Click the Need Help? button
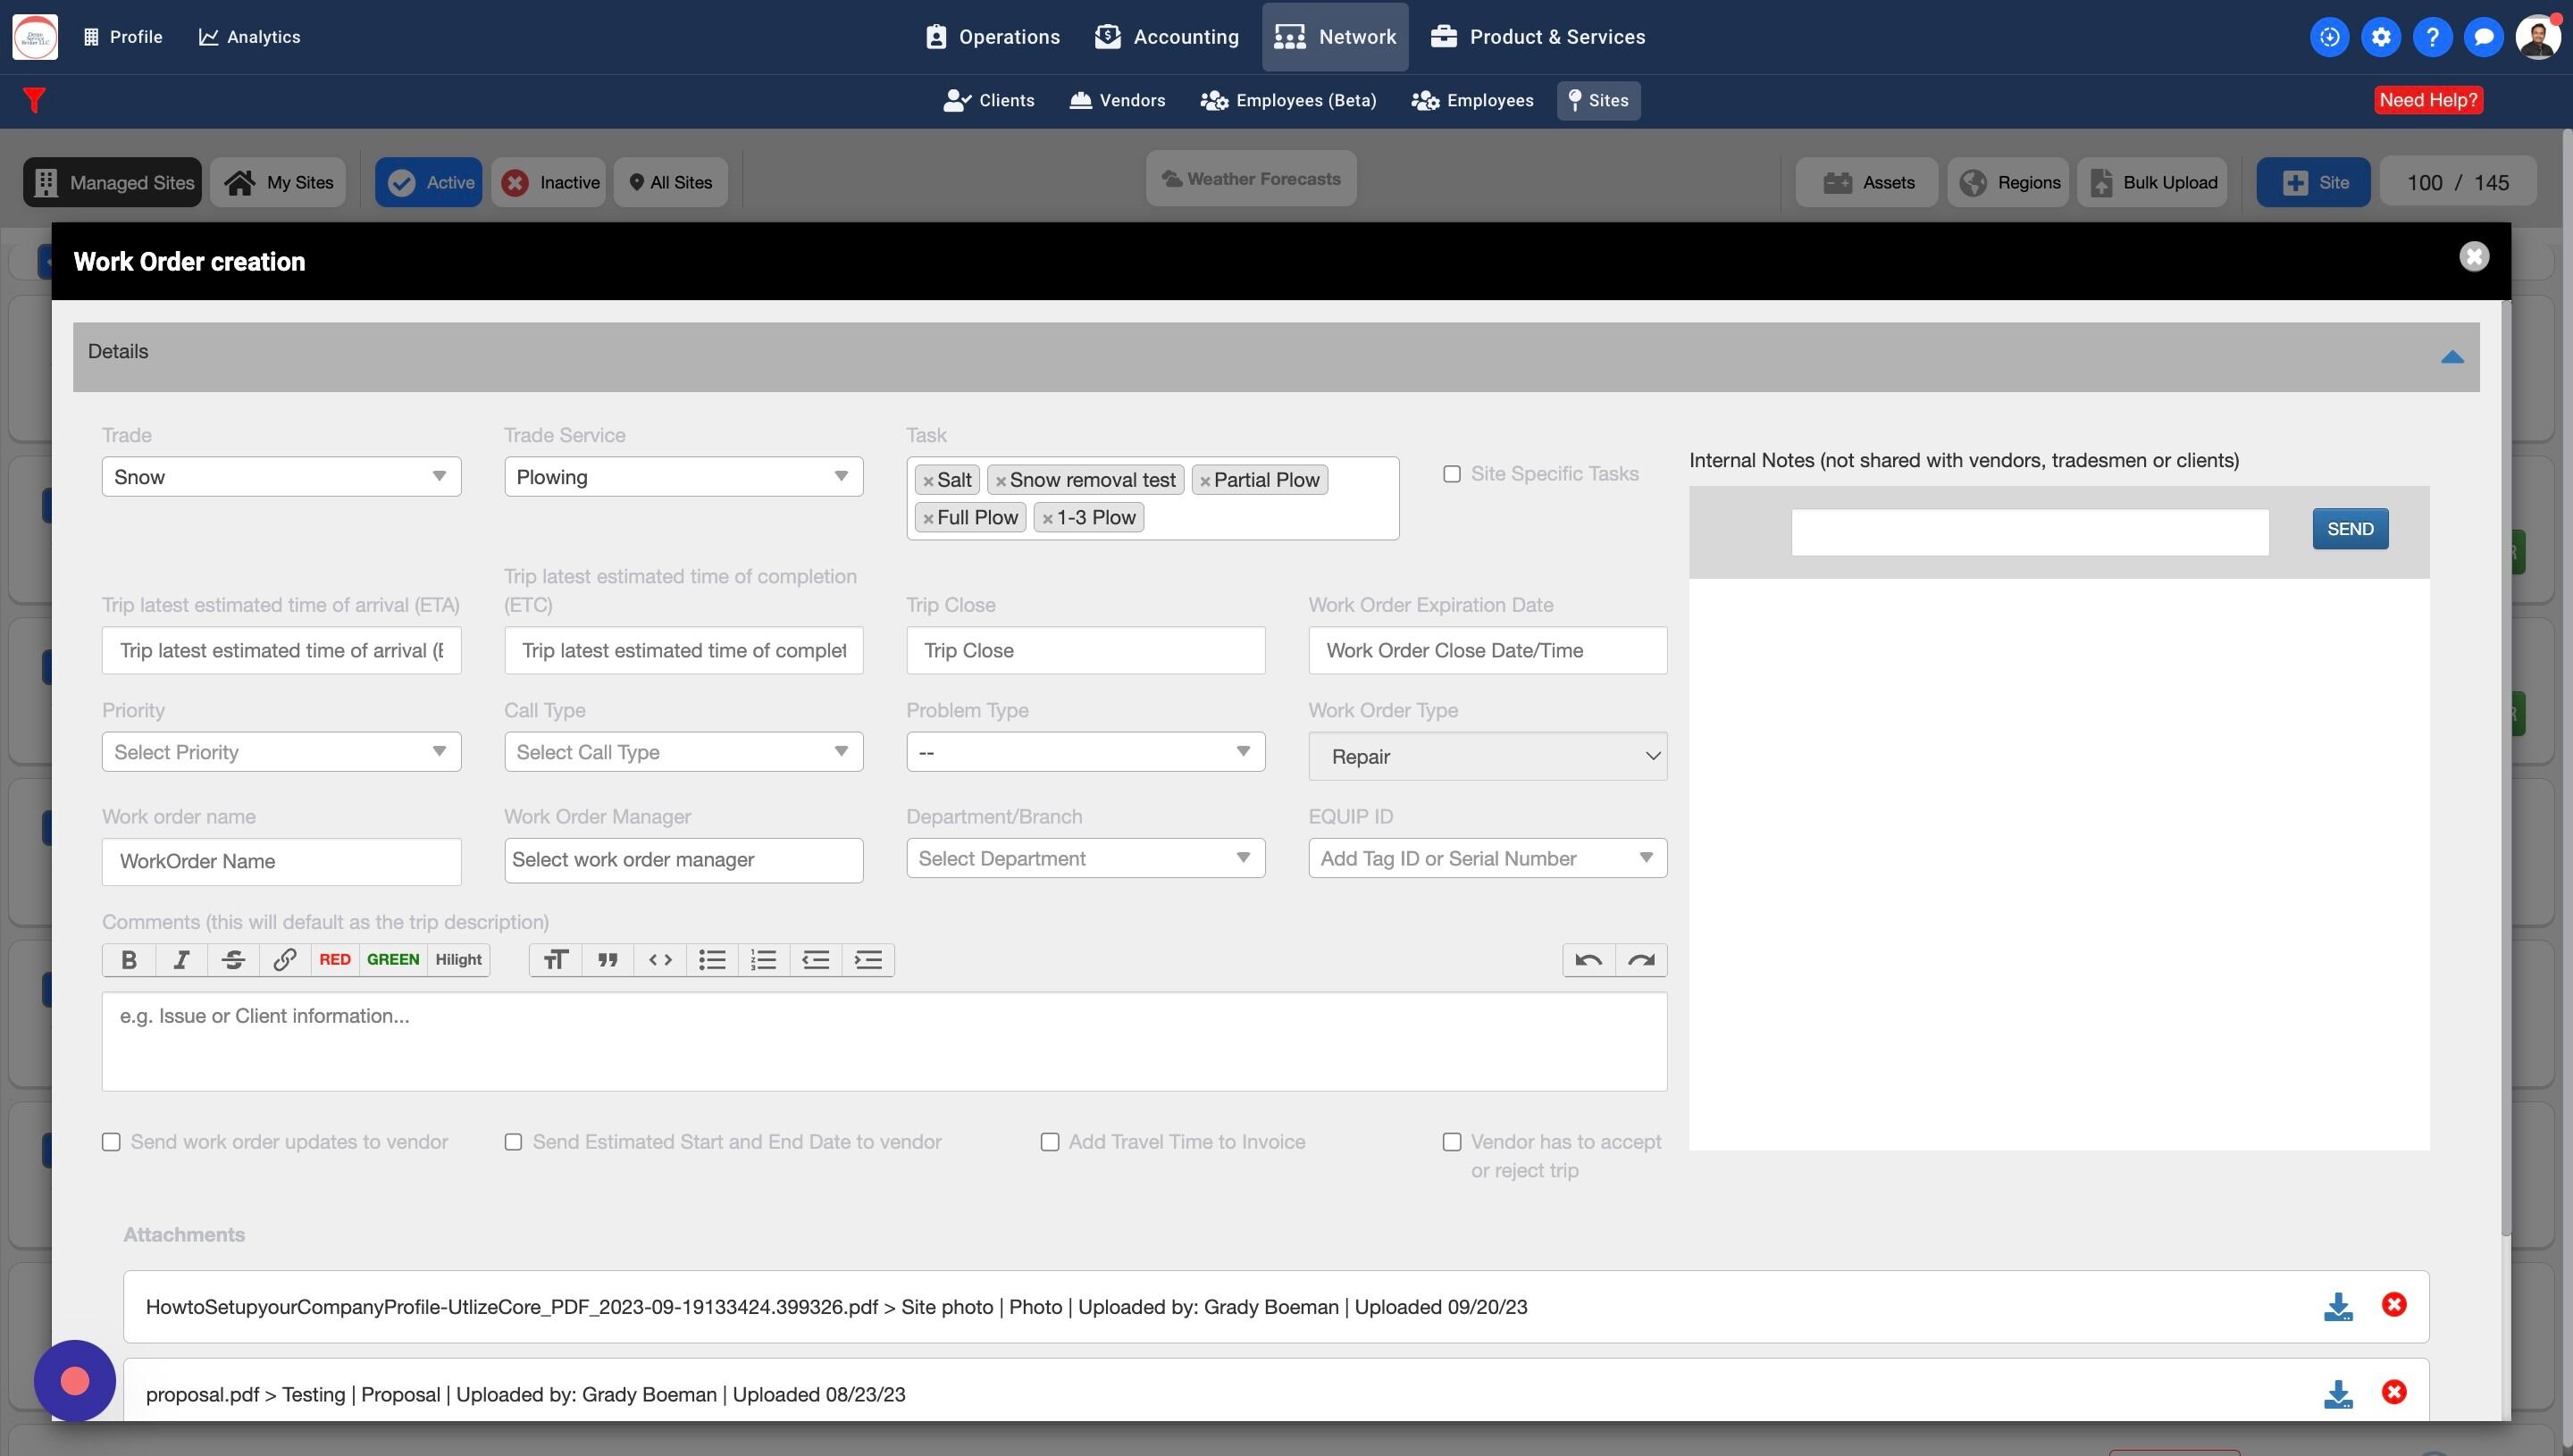 (x=2427, y=100)
